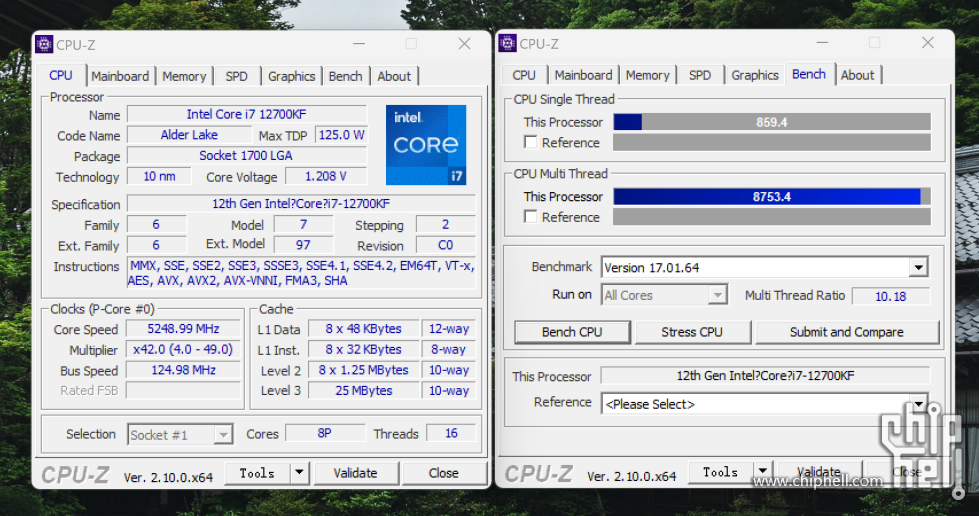Click multi thread score bar 8753.4
This screenshot has height=516, width=979.
(x=772, y=196)
